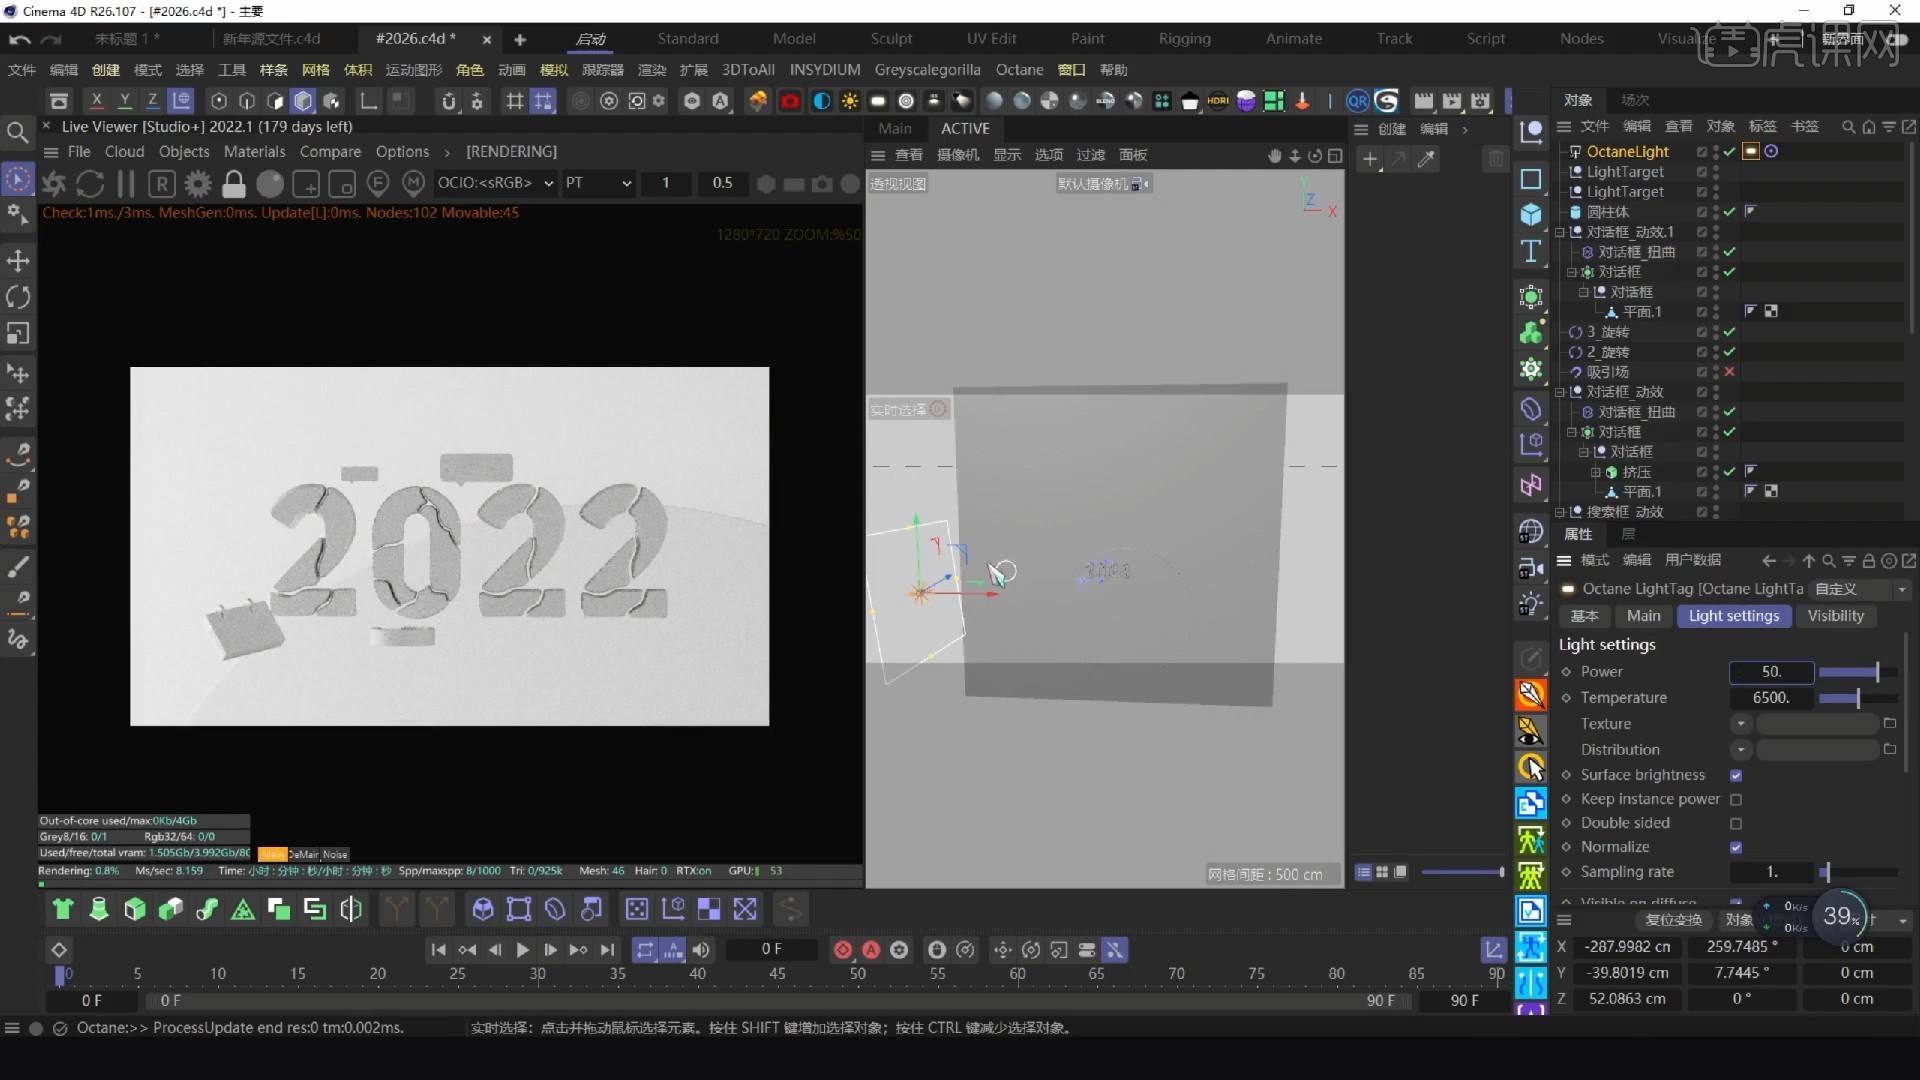Click the Octane sun daylight icon

[x=850, y=101]
